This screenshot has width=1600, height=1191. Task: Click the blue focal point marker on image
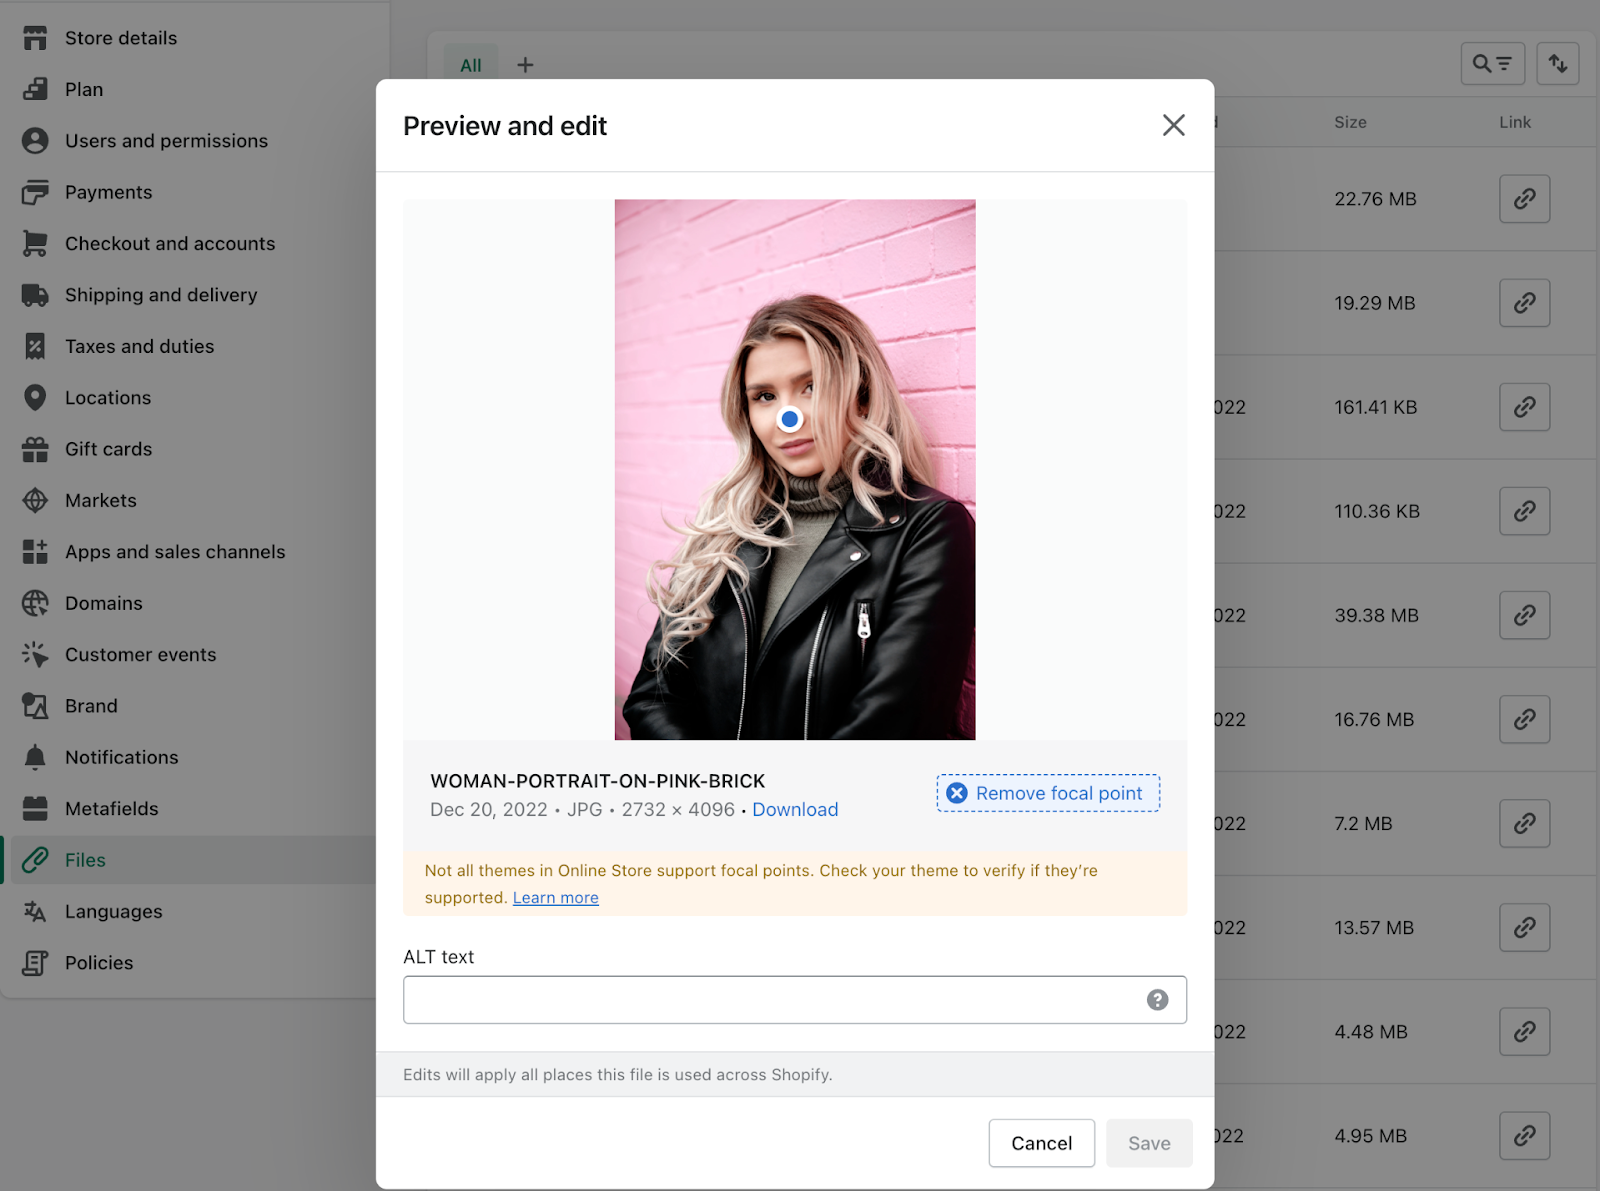tap(790, 419)
